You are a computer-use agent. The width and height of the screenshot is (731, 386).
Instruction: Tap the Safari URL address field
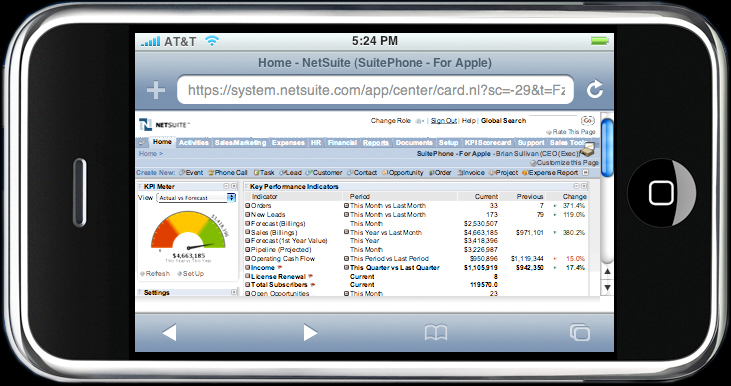point(375,90)
